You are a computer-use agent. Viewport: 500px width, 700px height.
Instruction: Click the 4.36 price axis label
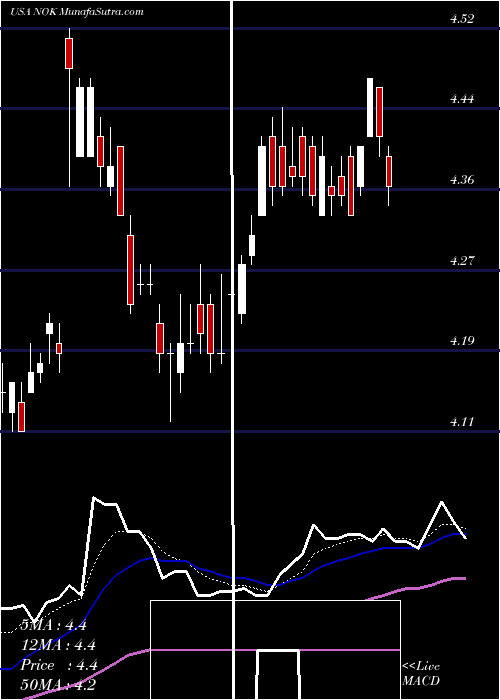(x=462, y=180)
